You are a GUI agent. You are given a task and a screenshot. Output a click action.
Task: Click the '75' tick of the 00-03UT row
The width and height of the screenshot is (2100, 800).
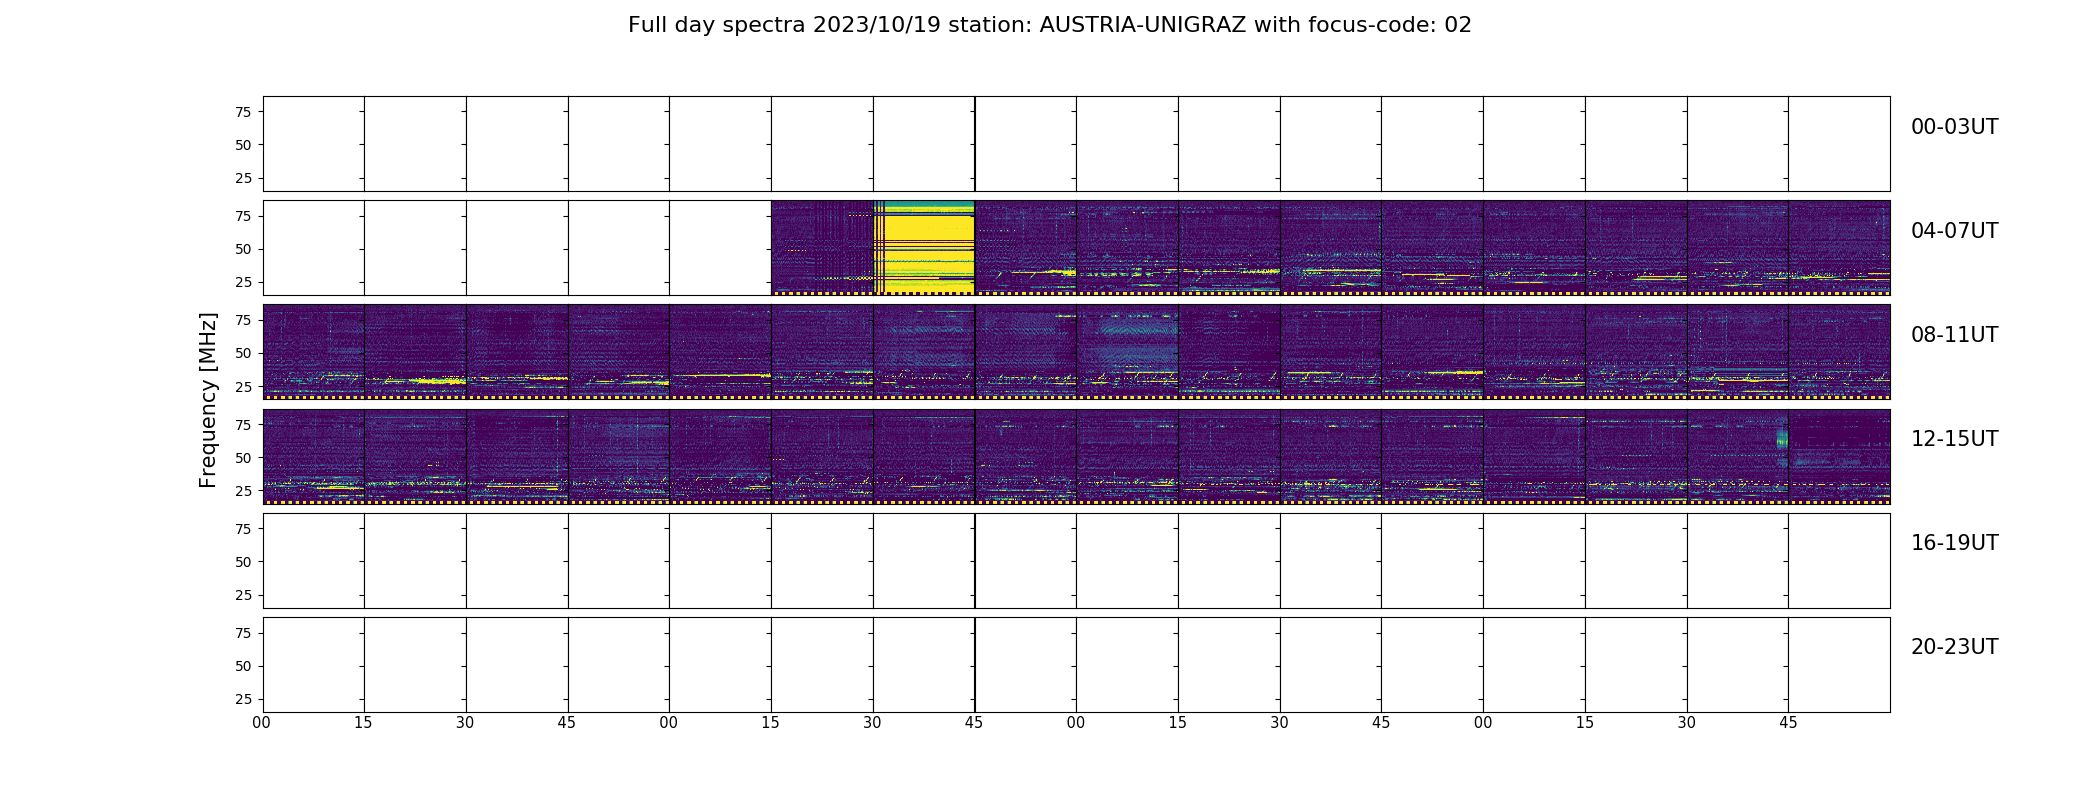[x=243, y=112]
